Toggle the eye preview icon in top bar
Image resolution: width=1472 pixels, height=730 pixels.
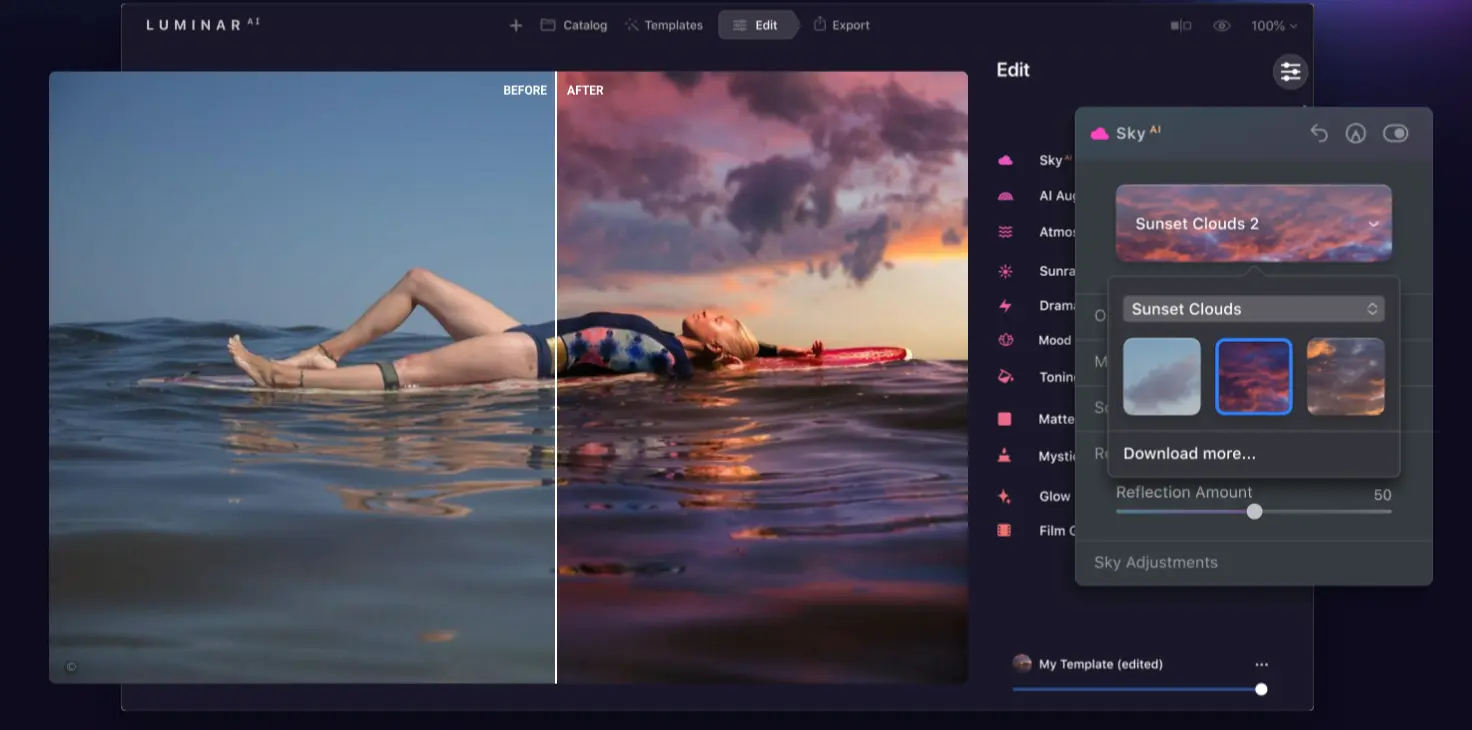1222,26
